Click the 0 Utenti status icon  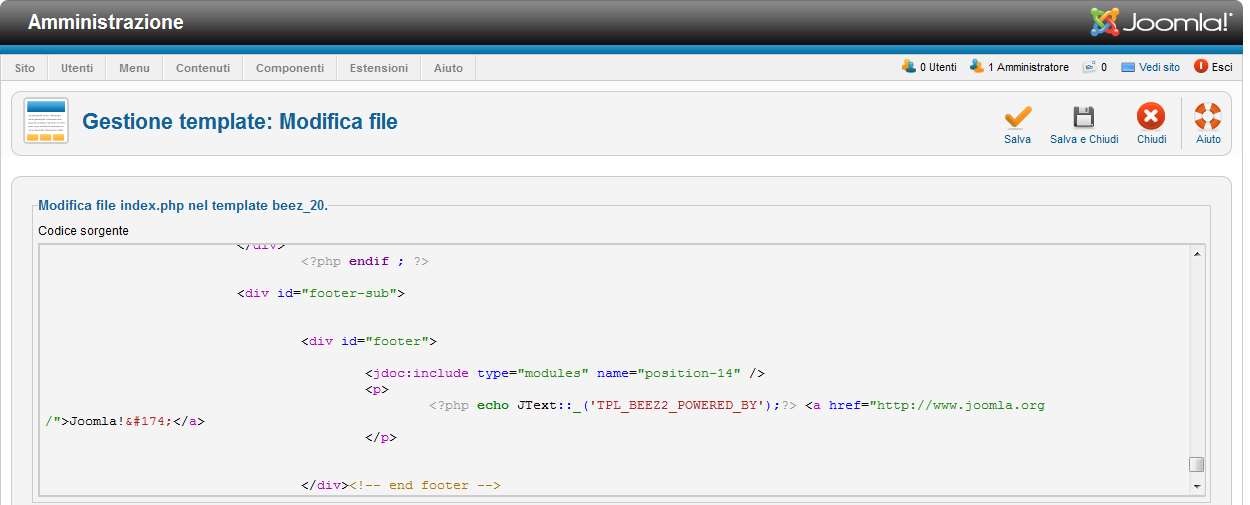tap(909, 67)
